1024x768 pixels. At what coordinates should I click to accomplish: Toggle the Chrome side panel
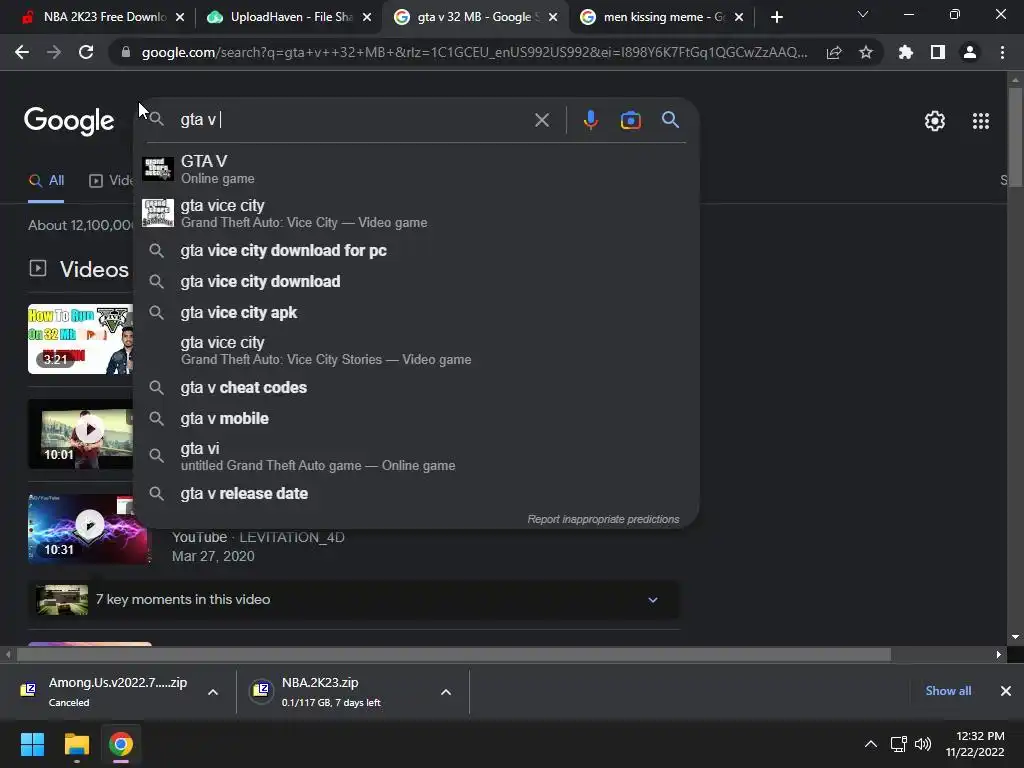coord(938,52)
